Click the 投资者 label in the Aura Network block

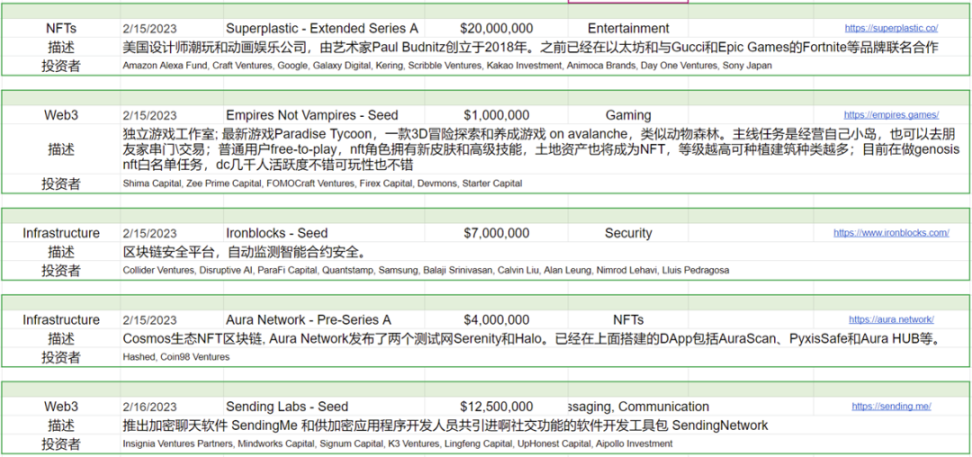tap(61, 357)
